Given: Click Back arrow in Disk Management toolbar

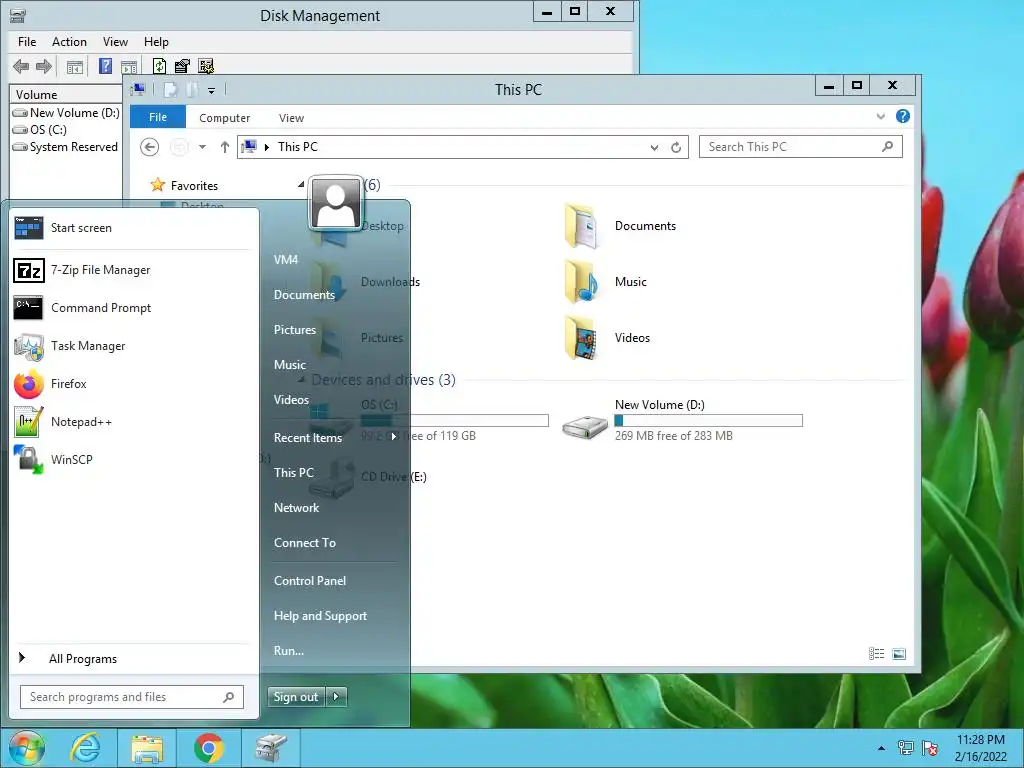Looking at the screenshot, I should pos(21,66).
